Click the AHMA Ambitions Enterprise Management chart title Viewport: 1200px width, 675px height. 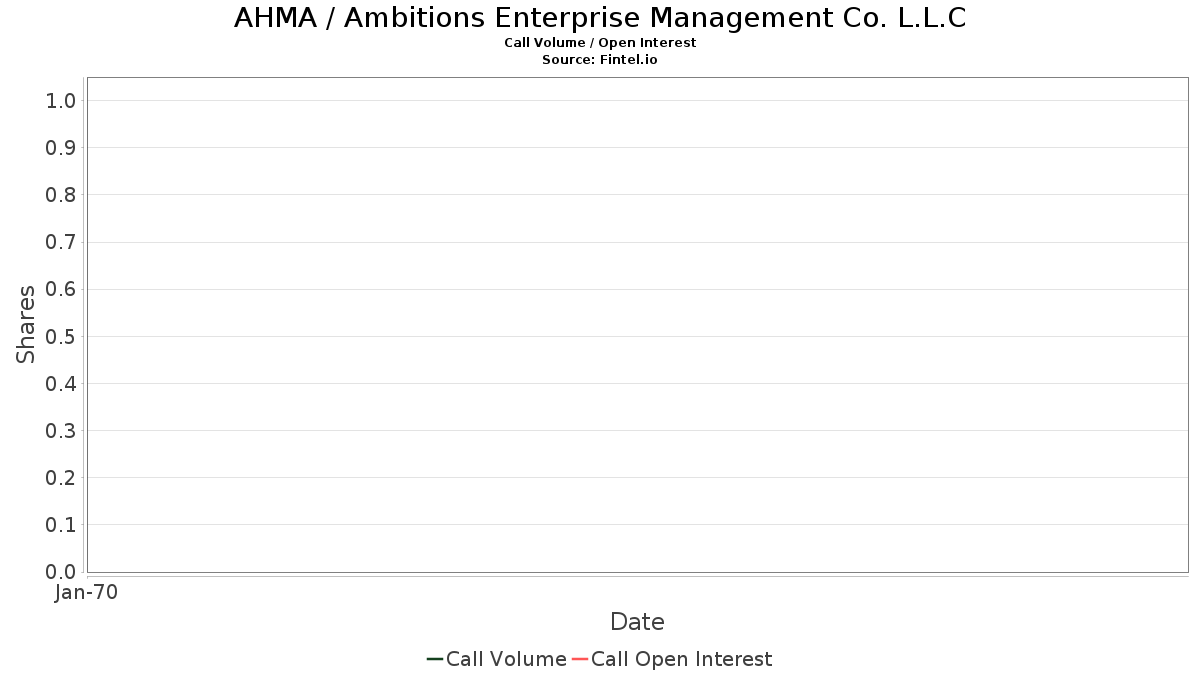[x=600, y=18]
